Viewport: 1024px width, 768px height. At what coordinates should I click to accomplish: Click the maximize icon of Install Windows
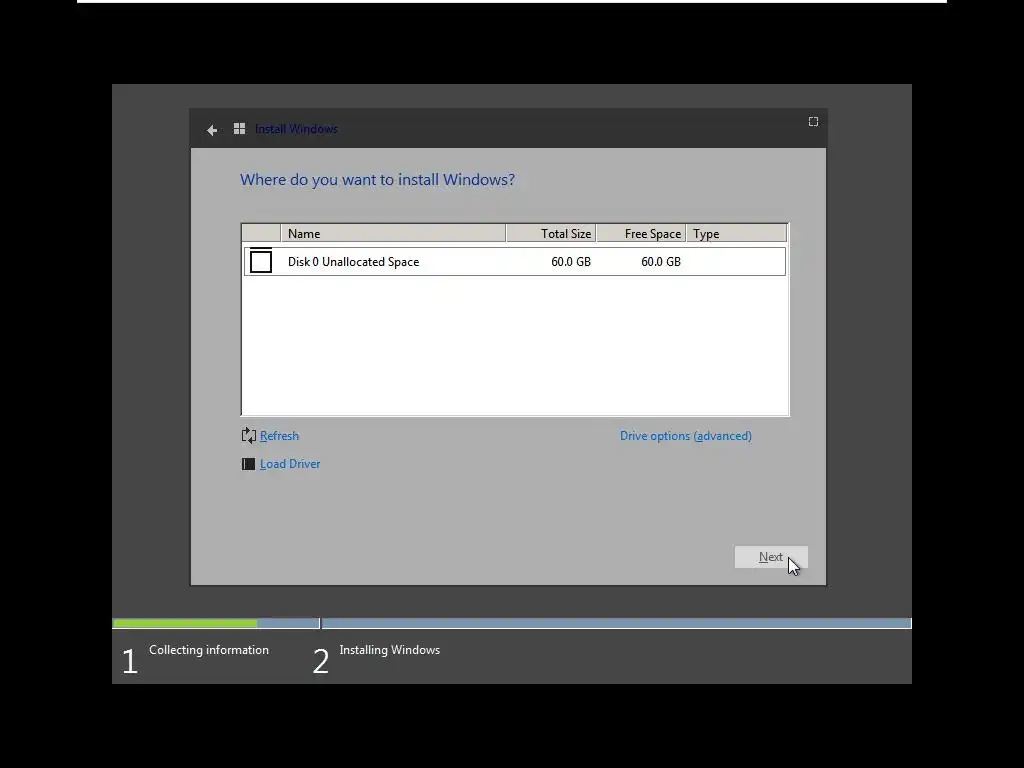pyautogui.click(x=813, y=121)
